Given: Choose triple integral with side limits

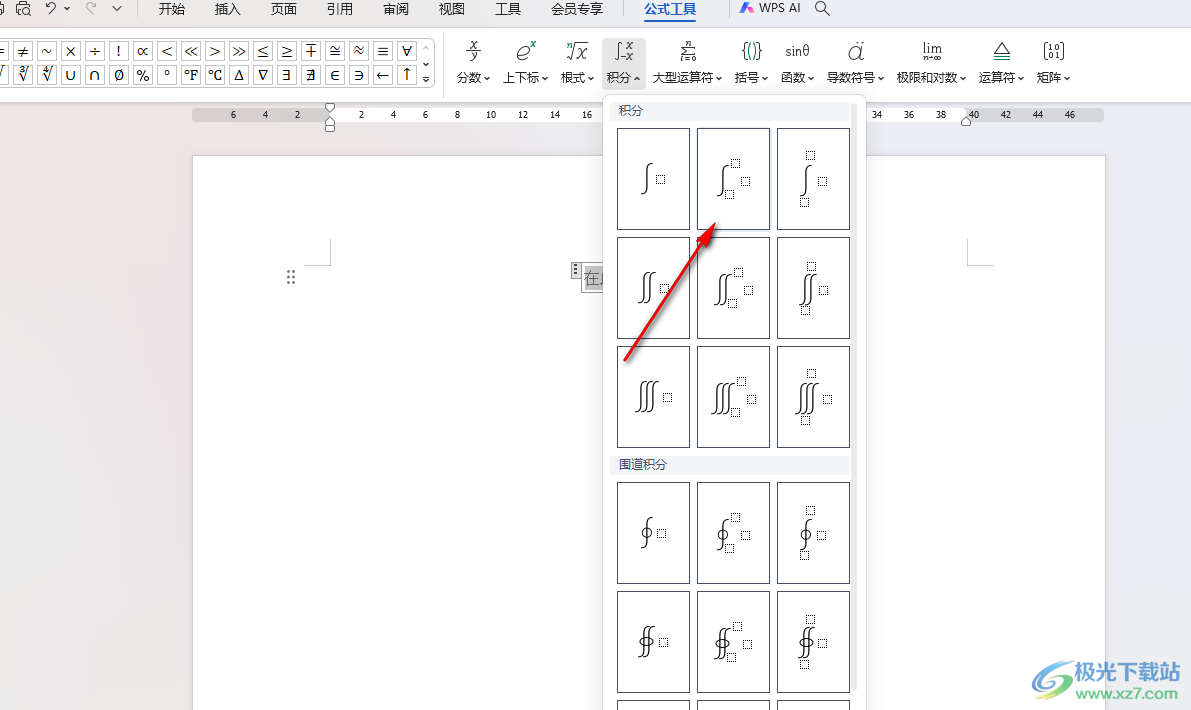Looking at the screenshot, I should [x=733, y=397].
